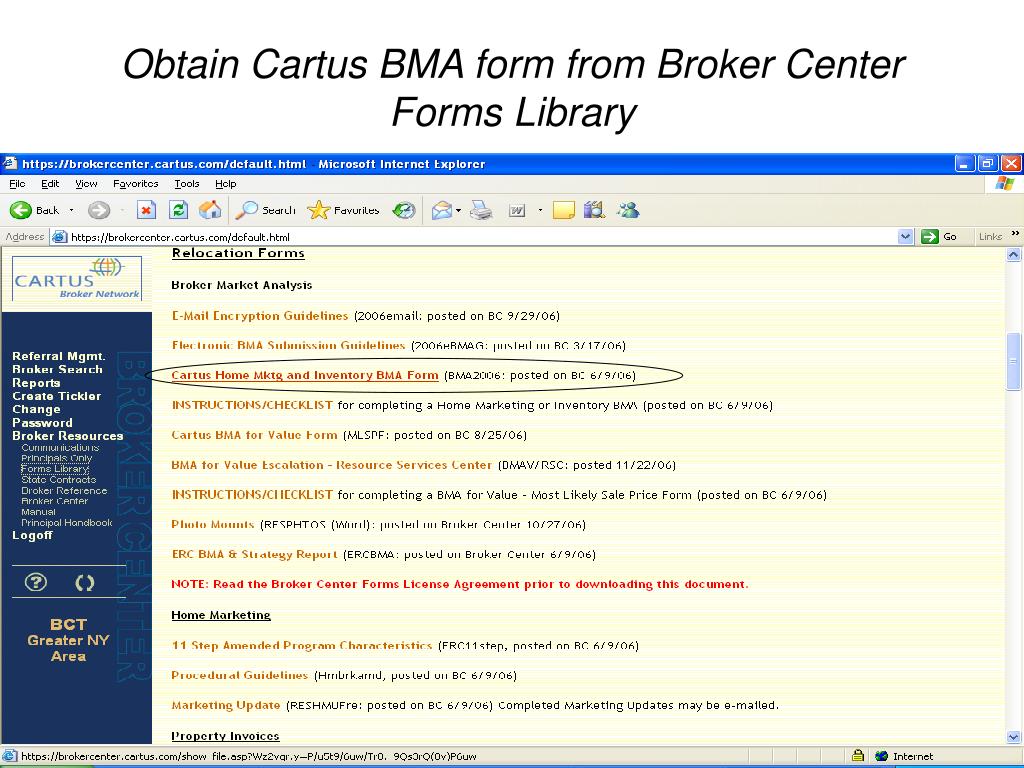Open State Contracts in sidebar
1024x768 pixels.
click(x=58, y=479)
